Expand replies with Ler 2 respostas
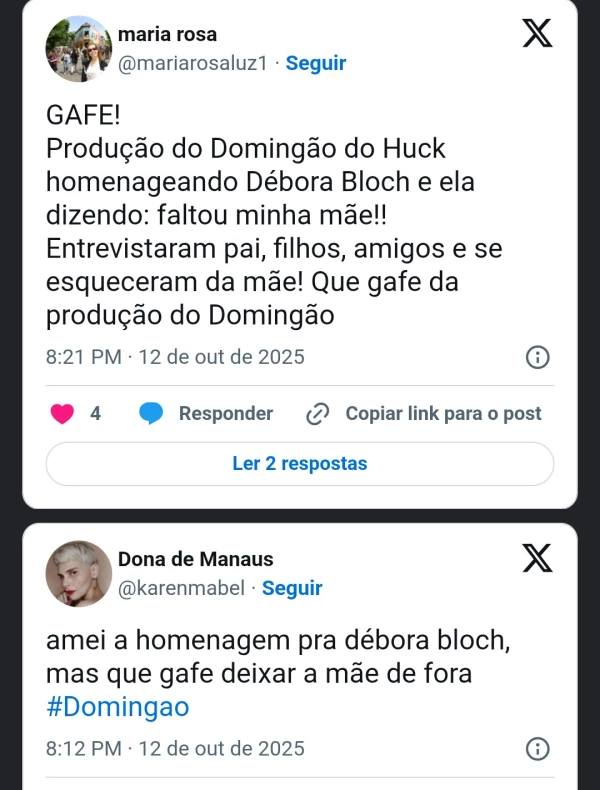The width and height of the screenshot is (600, 790). pos(300,464)
